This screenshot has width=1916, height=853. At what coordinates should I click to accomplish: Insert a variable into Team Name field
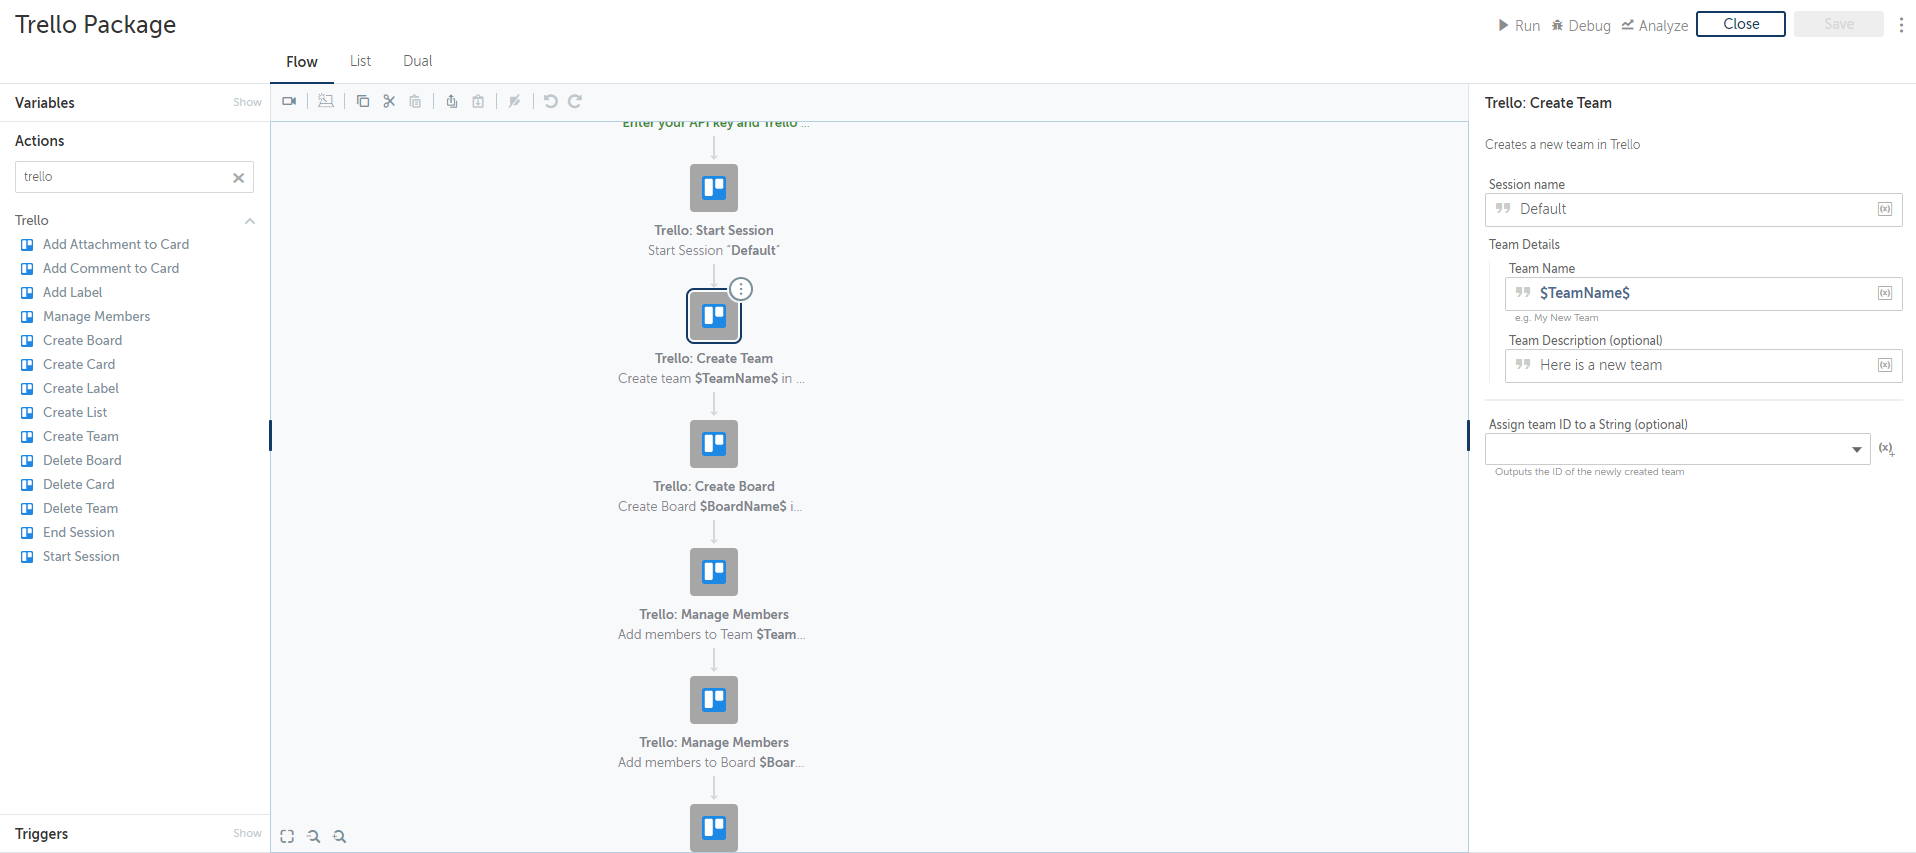coord(1885,293)
